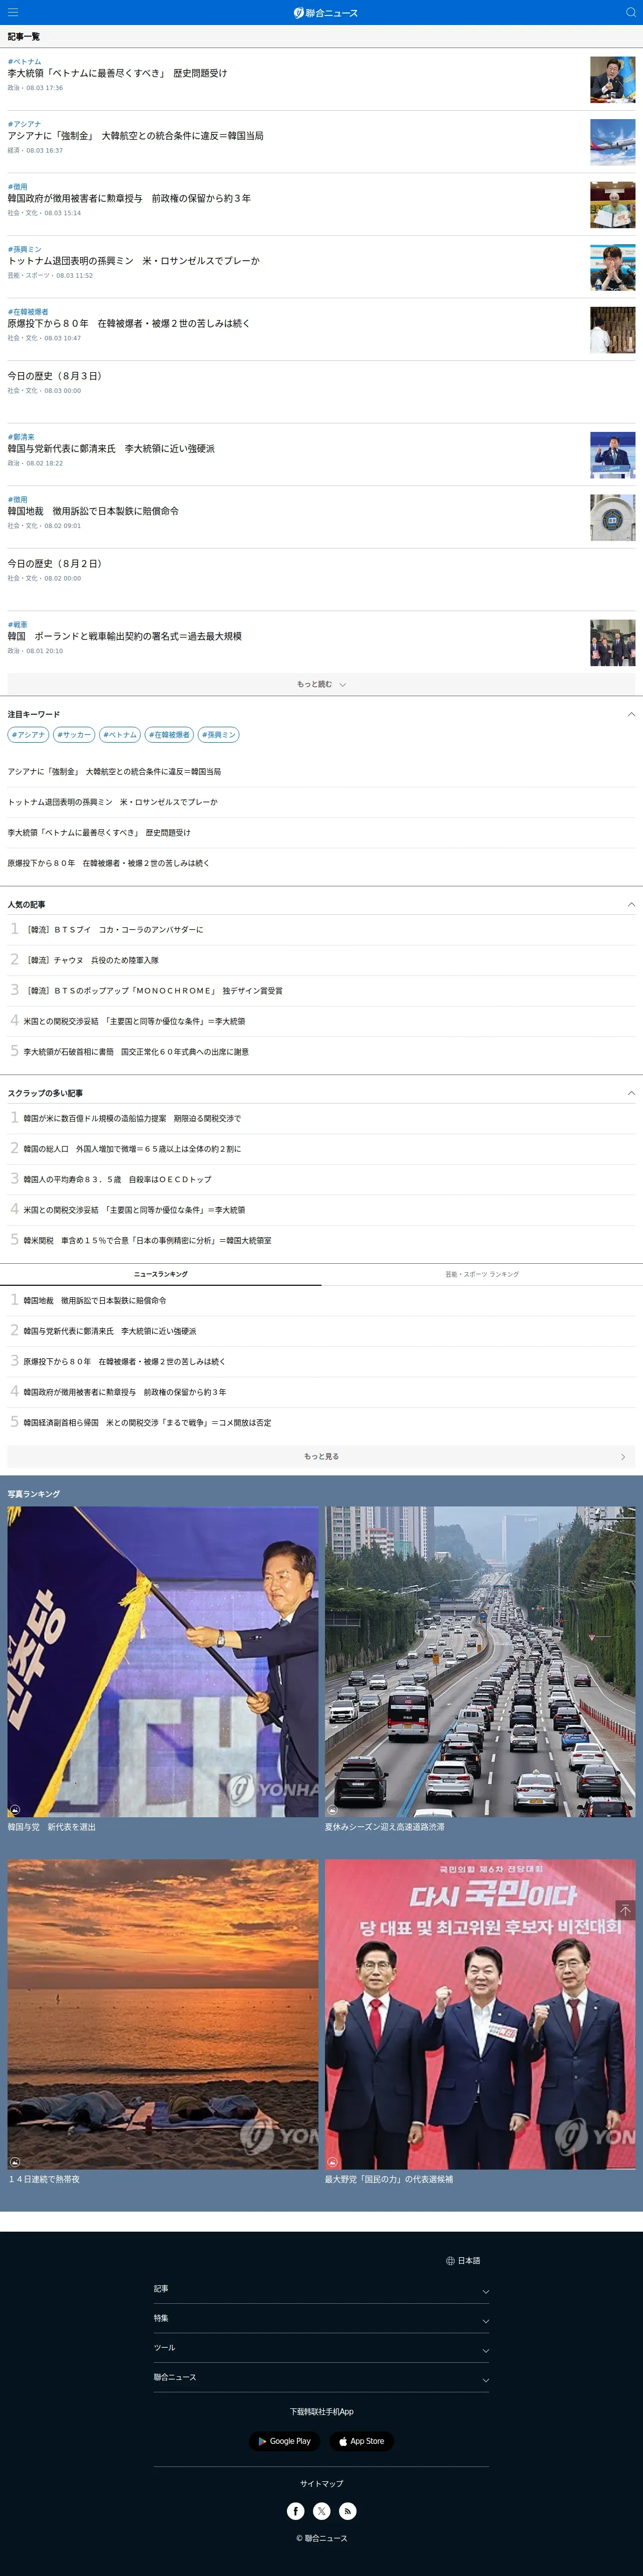Collapse the 人気の記事 section
This screenshot has width=643, height=2576.
630,904
